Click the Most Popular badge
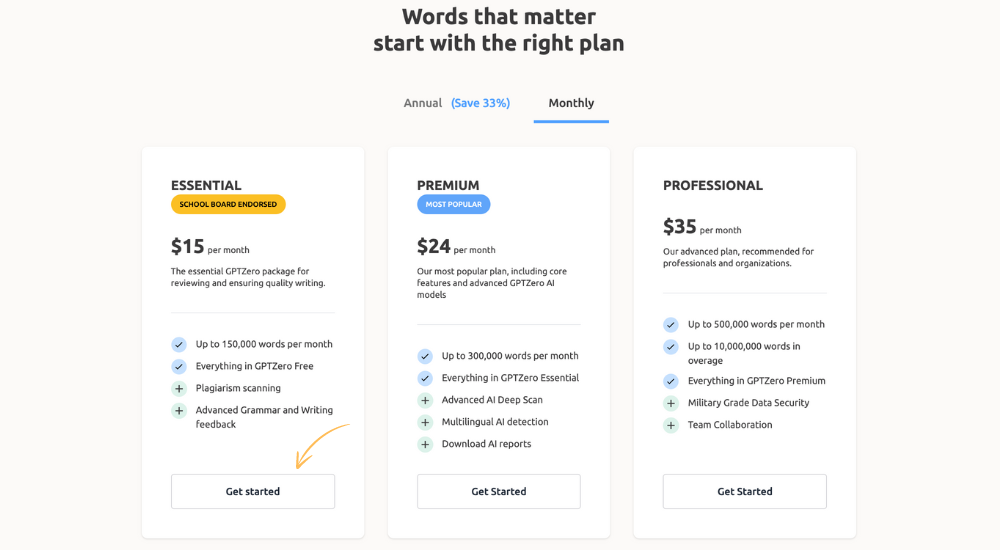The height and width of the screenshot is (550, 1000). [x=453, y=204]
